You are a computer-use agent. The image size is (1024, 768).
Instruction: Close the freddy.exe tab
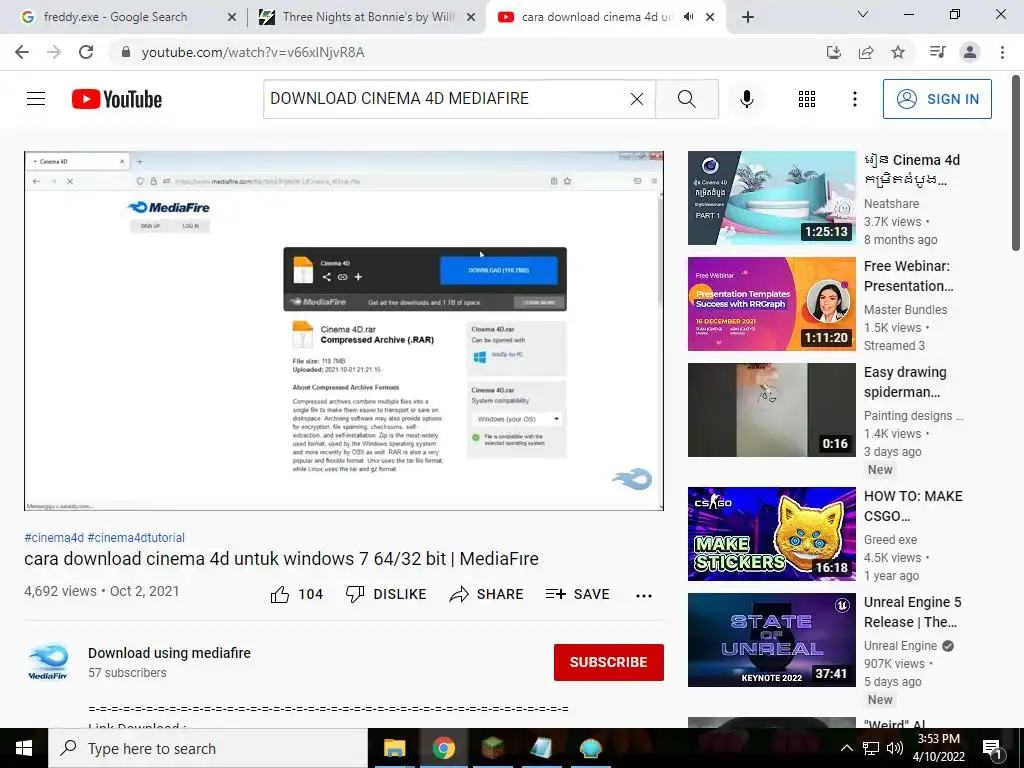tap(232, 18)
